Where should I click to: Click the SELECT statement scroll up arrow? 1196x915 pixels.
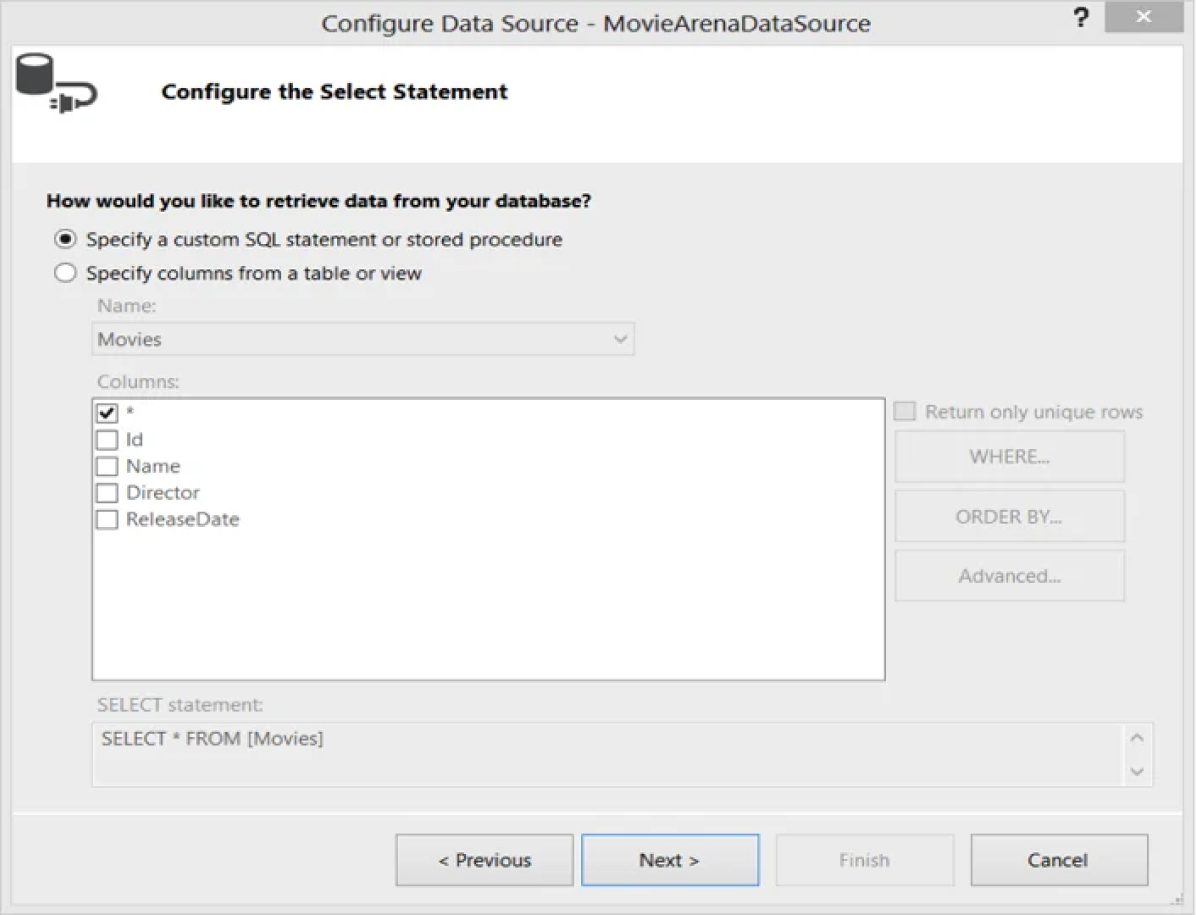(1137, 738)
